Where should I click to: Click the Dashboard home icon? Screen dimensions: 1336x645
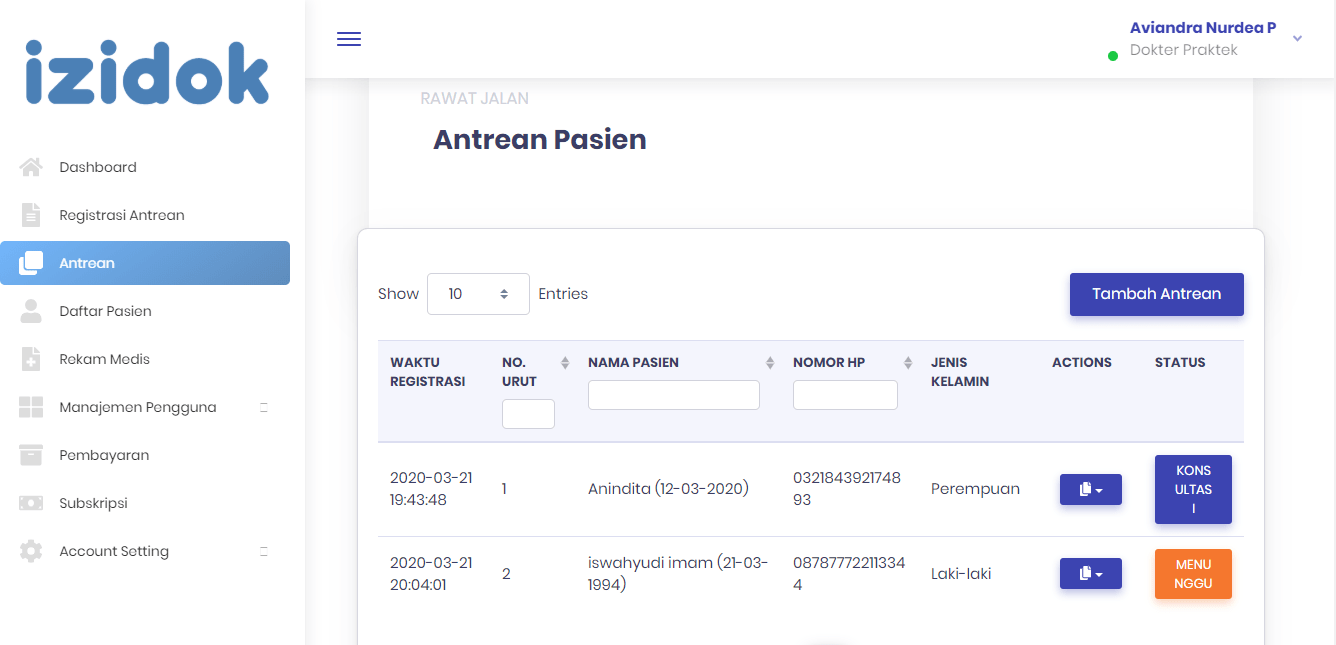31,167
